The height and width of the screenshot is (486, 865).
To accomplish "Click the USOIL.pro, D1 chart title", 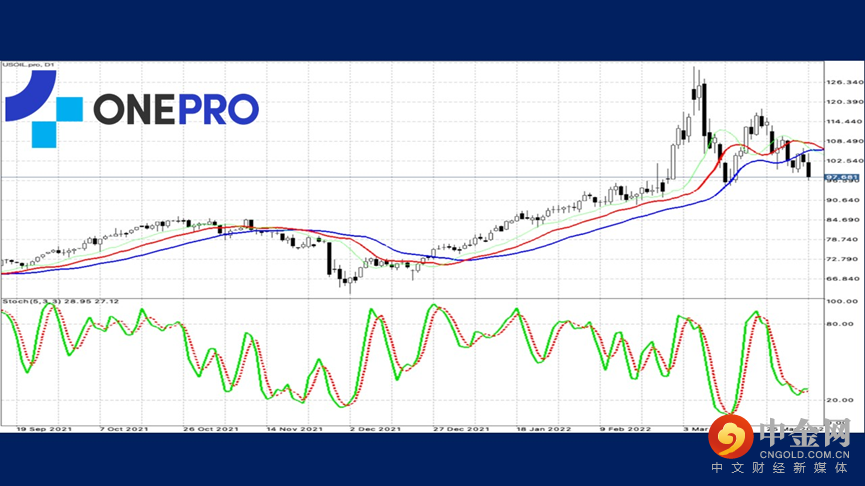I will [28, 65].
